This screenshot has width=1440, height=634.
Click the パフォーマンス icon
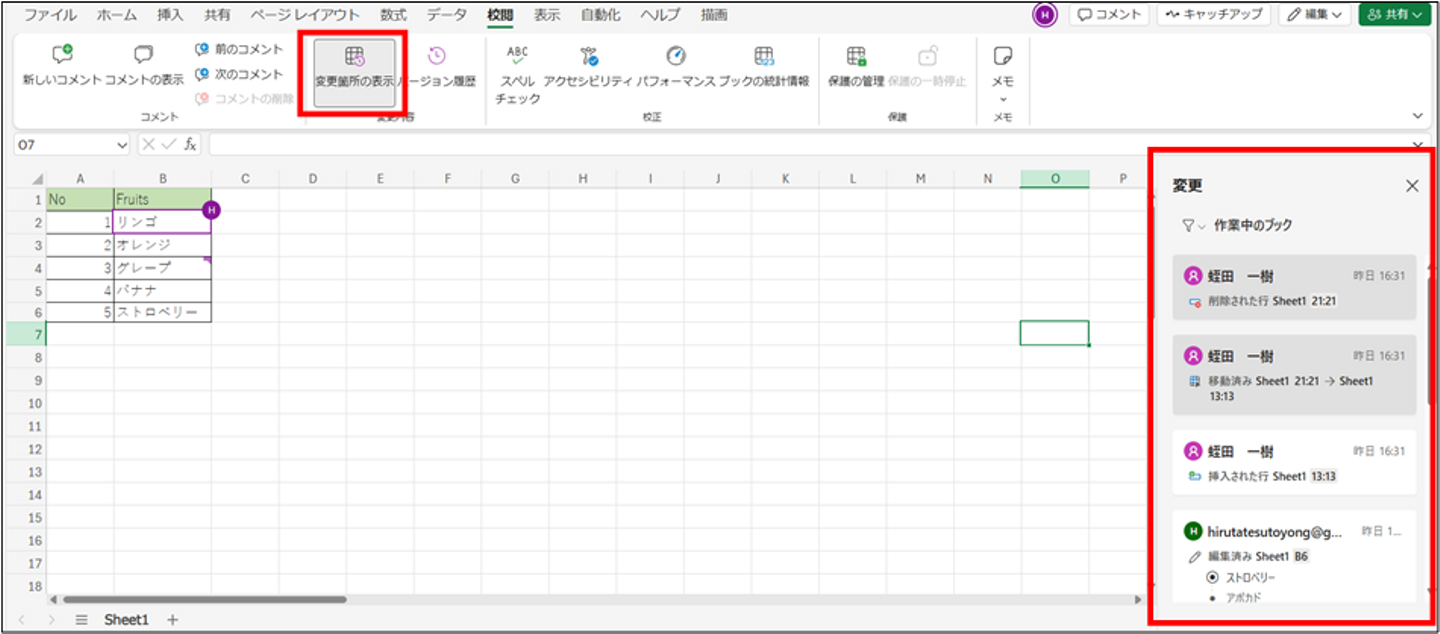(676, 66)
